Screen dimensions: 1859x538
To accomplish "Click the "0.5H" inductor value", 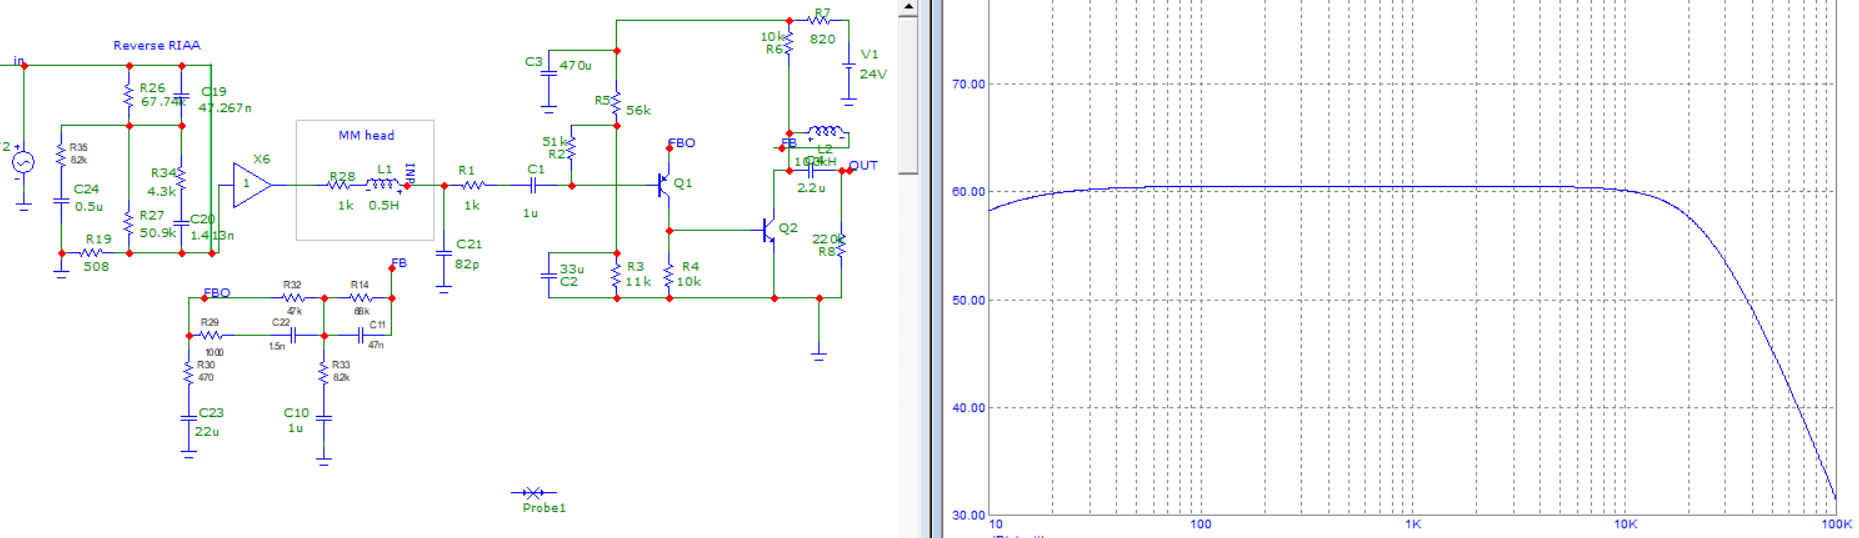I will point(384,205).
